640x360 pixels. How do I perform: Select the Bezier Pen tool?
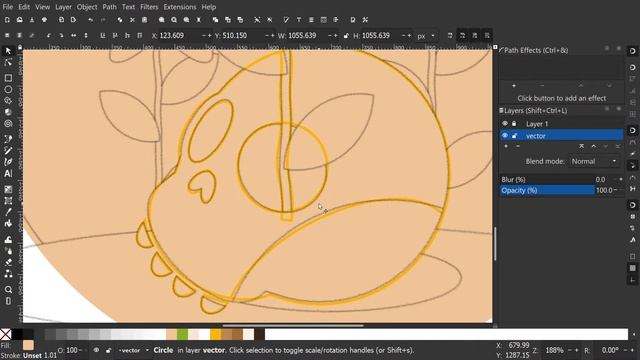(8, 139)
